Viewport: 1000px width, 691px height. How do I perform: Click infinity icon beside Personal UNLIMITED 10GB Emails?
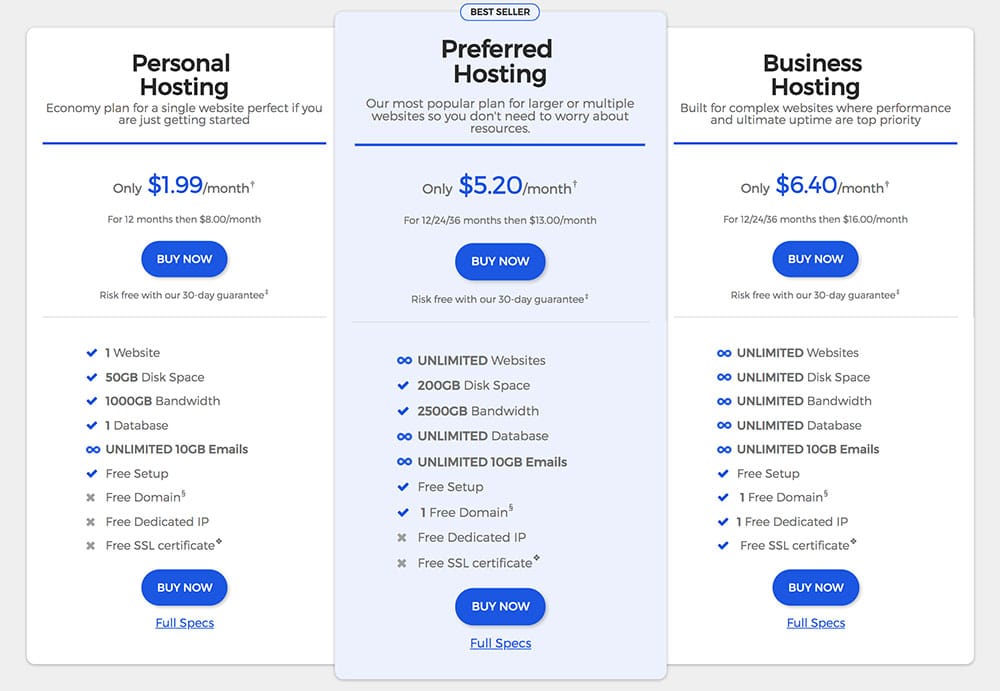(92, 450)
